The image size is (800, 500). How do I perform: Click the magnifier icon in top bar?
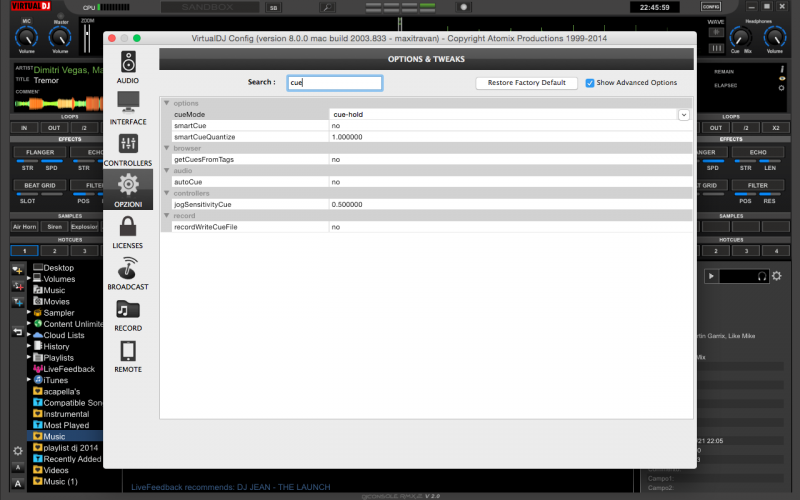[x=327, y=7]
